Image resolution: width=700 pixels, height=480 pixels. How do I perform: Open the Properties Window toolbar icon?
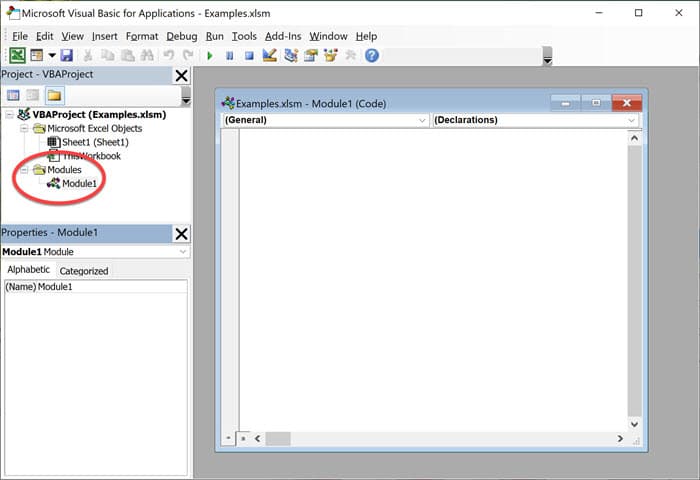click(x=311, y=55)
